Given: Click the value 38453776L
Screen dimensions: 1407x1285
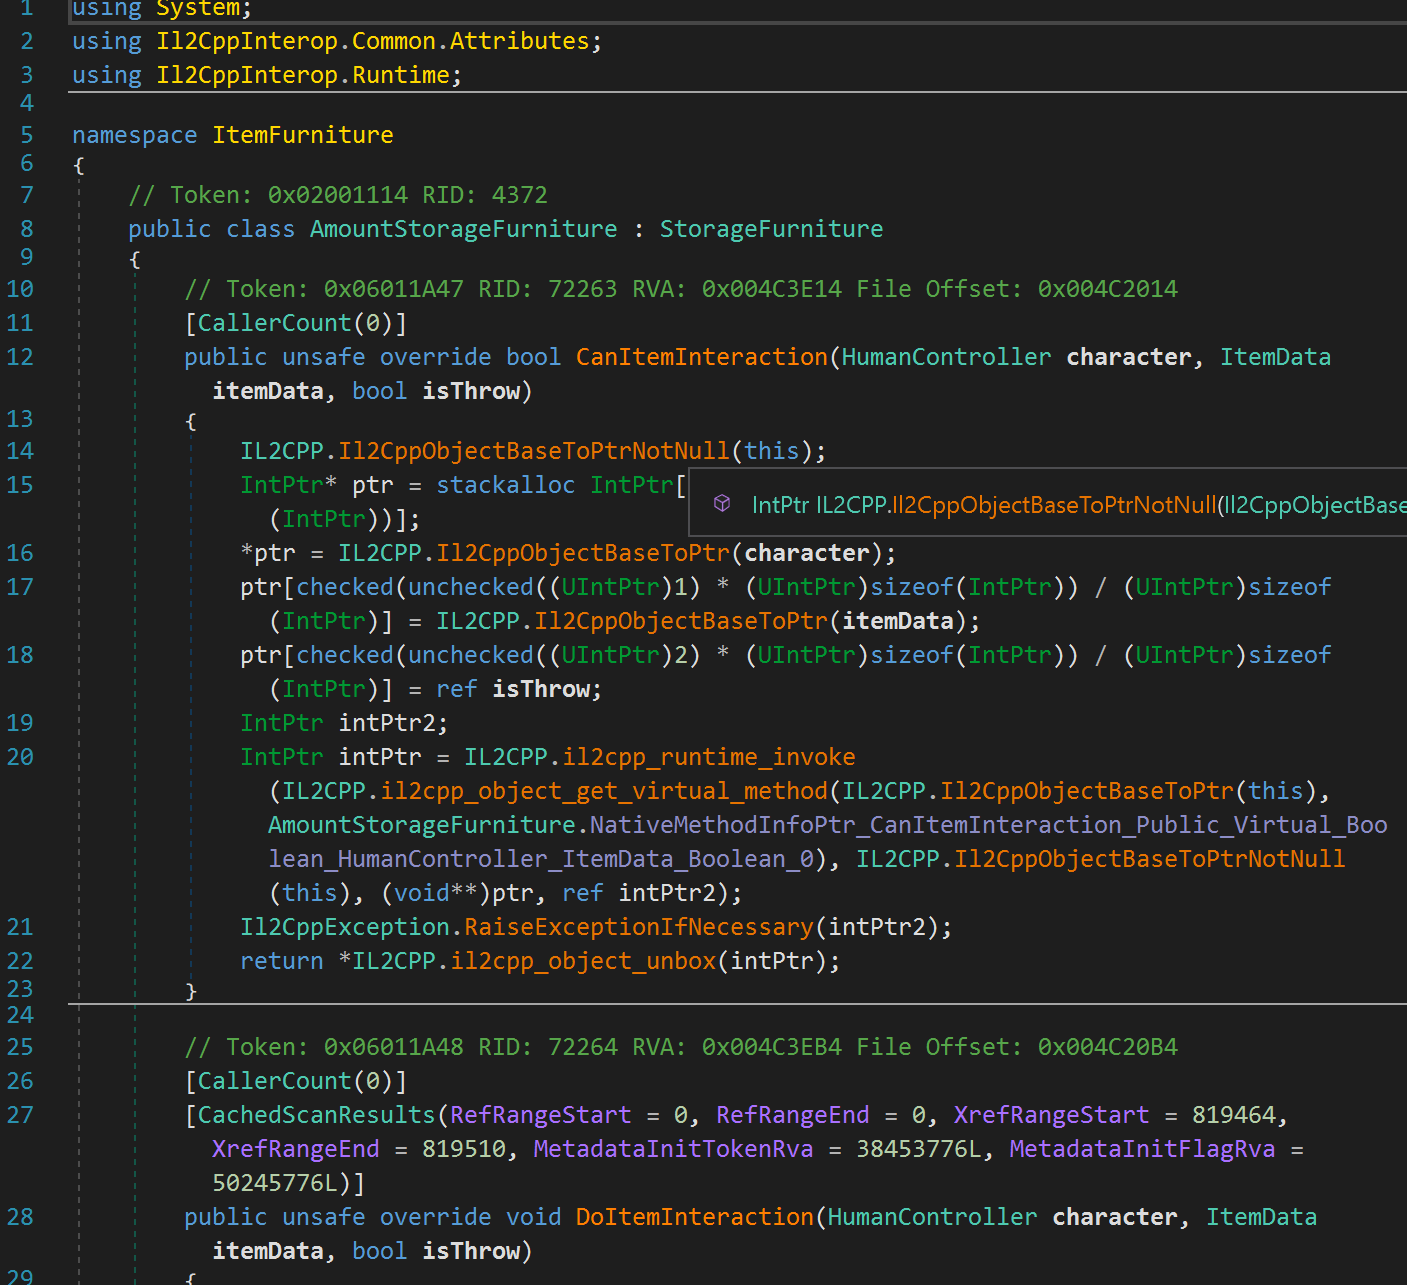Looking at the screenshot, I should [x=919, y=1149].
